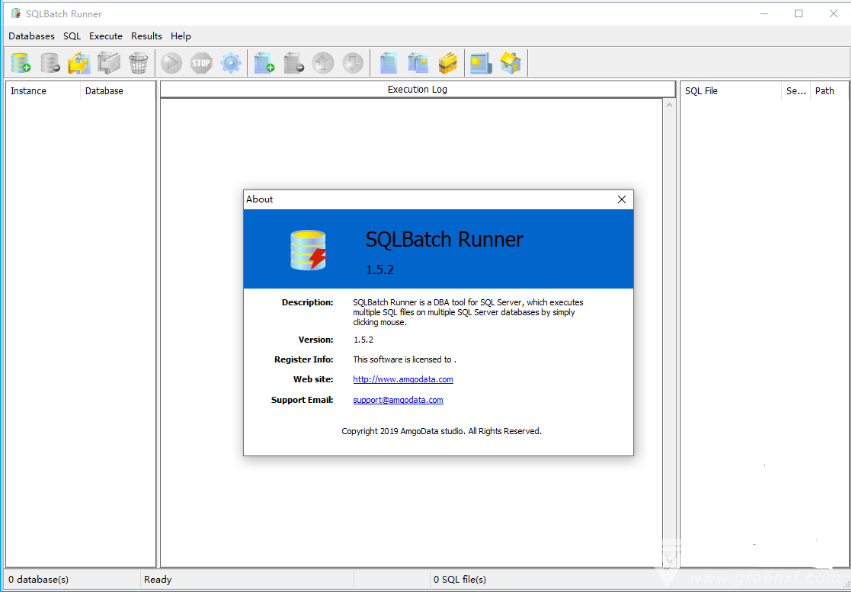This screenshot has height=592, width=851.
Task: Click the "Description:" label in About dialog
Action: [307, 302]
